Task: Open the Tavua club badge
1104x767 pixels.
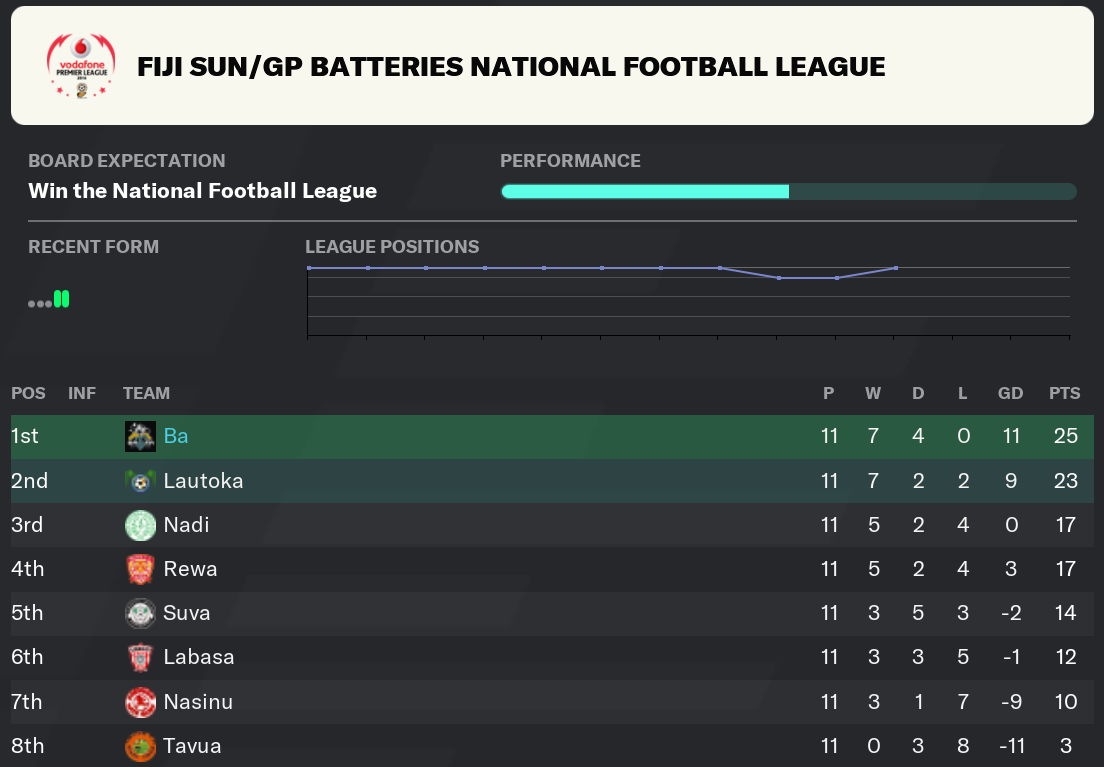Action: [x=140, y=747]
